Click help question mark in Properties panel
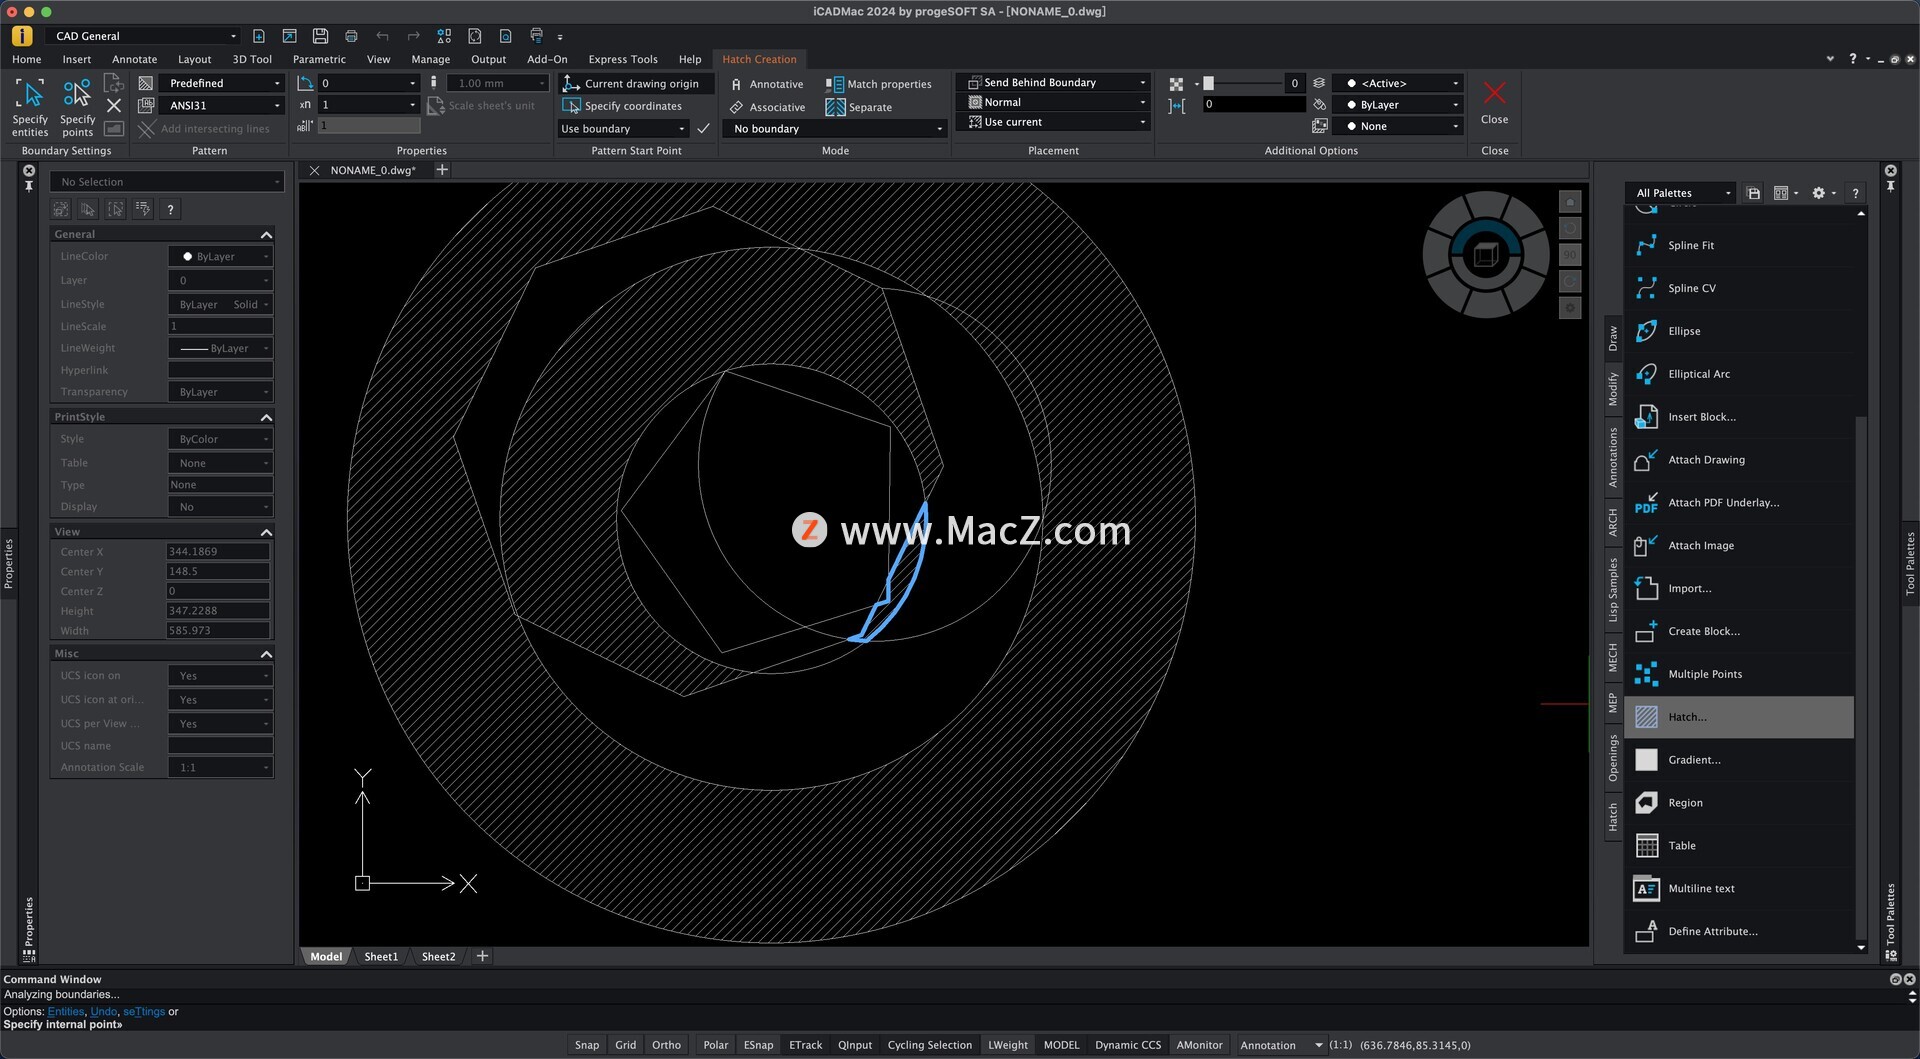The image size is (1920, 1059). (x=171, y=209)
